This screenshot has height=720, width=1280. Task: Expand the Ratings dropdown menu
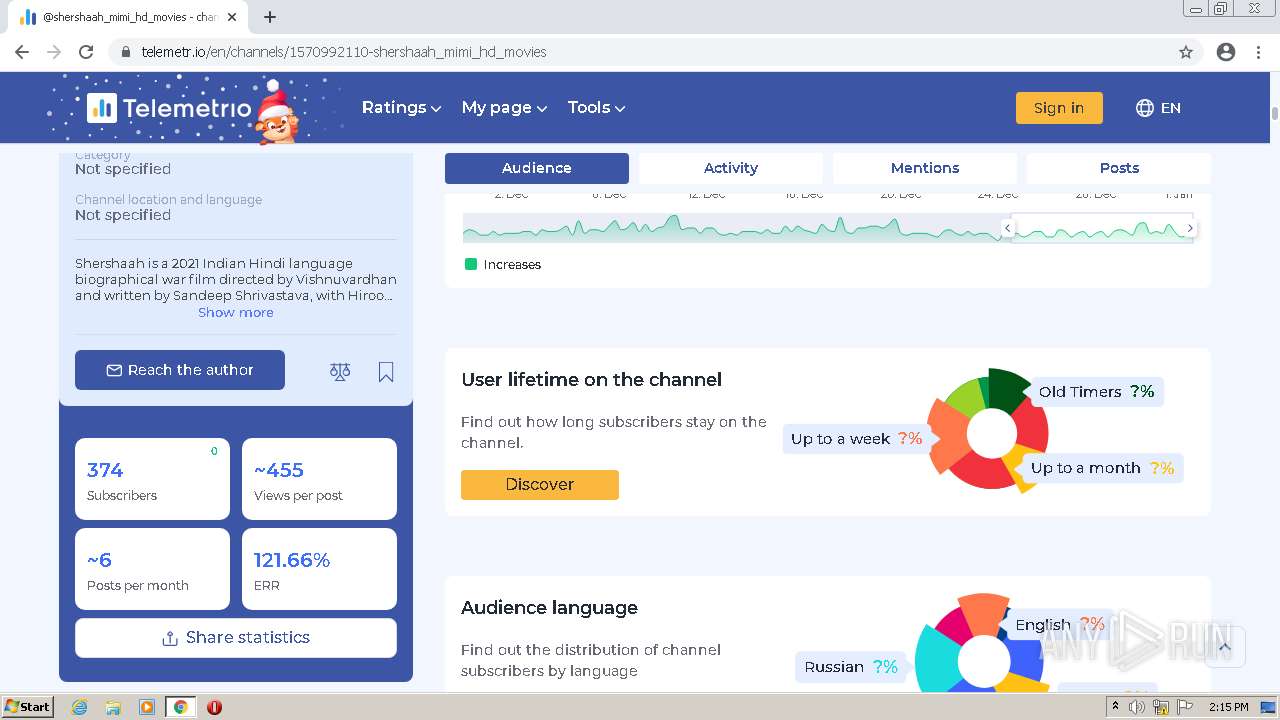[x=401, y=108]
